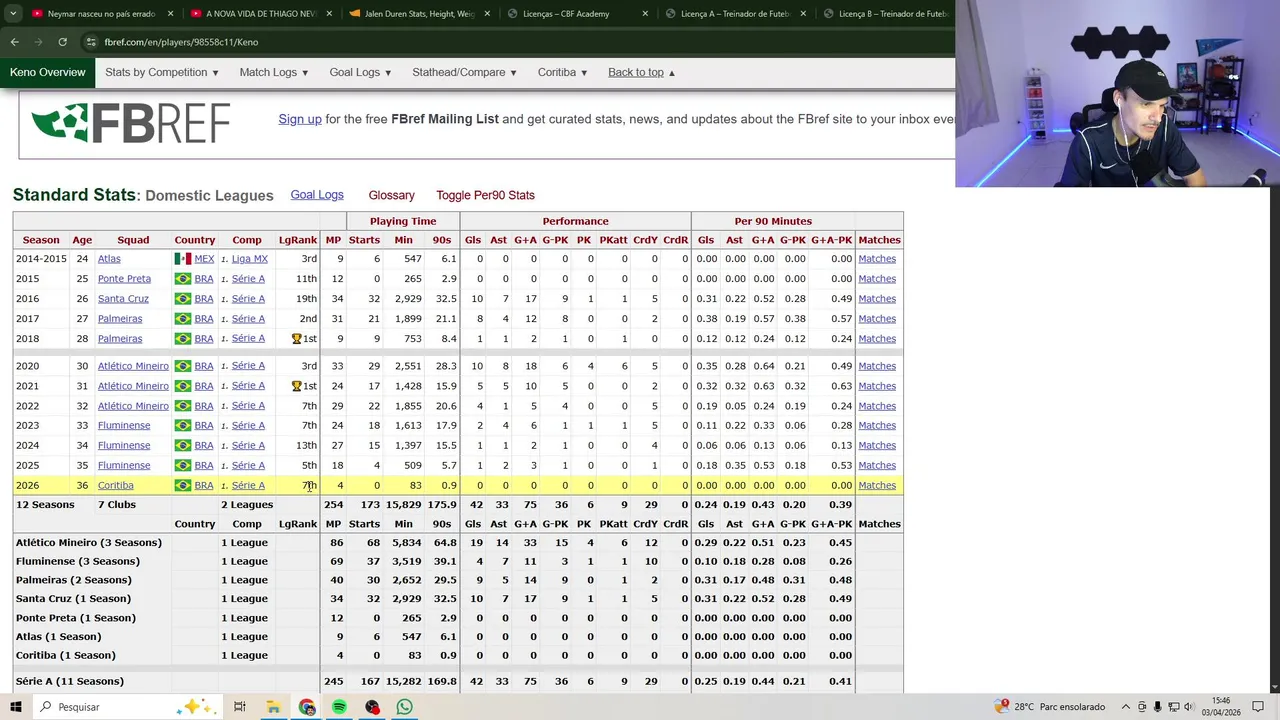Open the Chrome icon in taskbar
The image size is (1280, 720).
[307, 707]
